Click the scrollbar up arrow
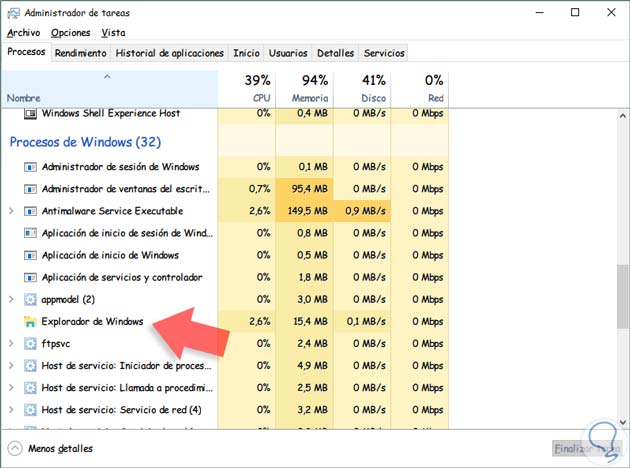The image size is (630, 468). 623,116
